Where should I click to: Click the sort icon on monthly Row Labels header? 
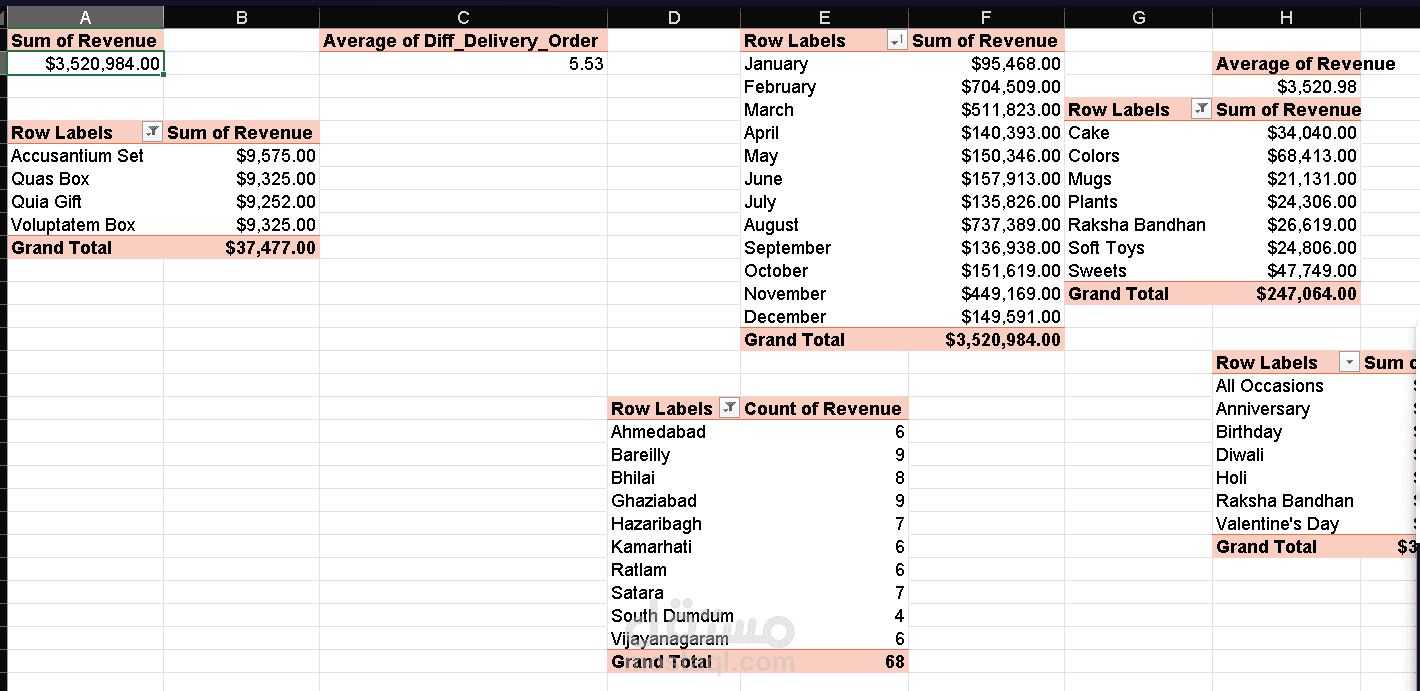pos(897,41)
